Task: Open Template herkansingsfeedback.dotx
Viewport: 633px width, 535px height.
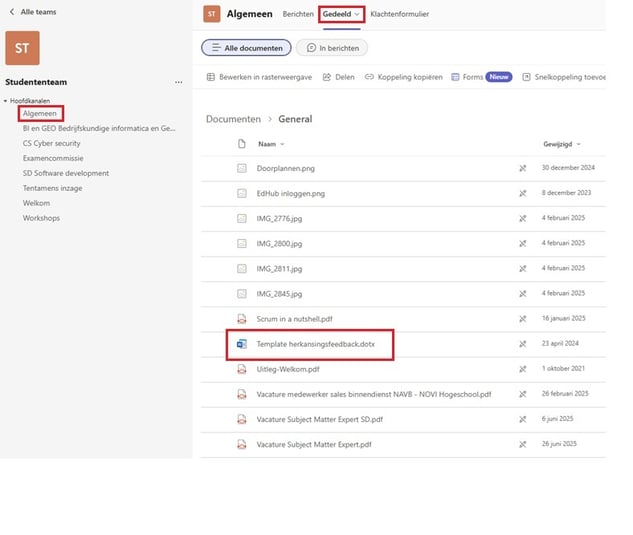Action: 316,344
